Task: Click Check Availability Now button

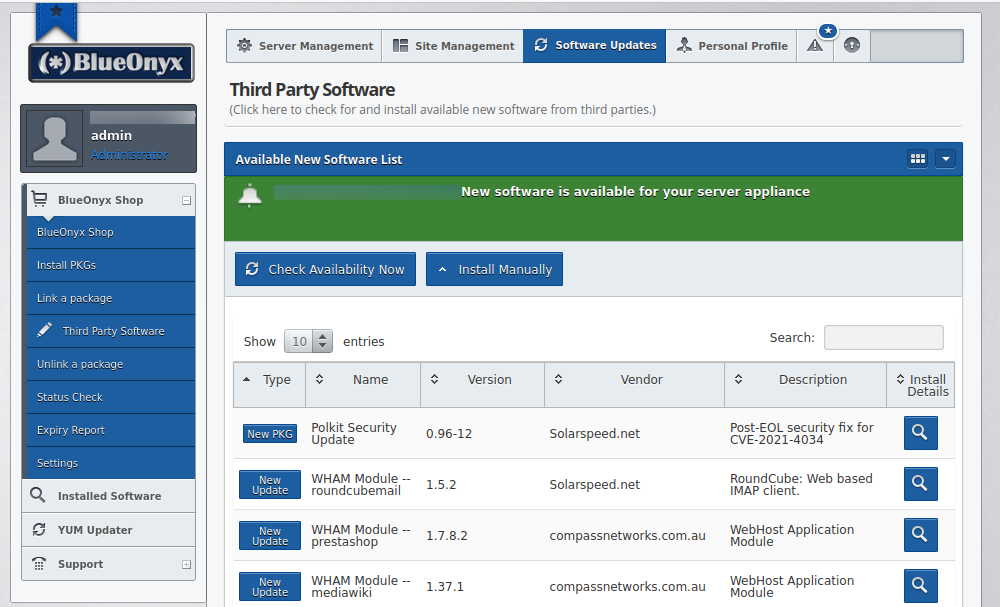Action: point(325,269)
